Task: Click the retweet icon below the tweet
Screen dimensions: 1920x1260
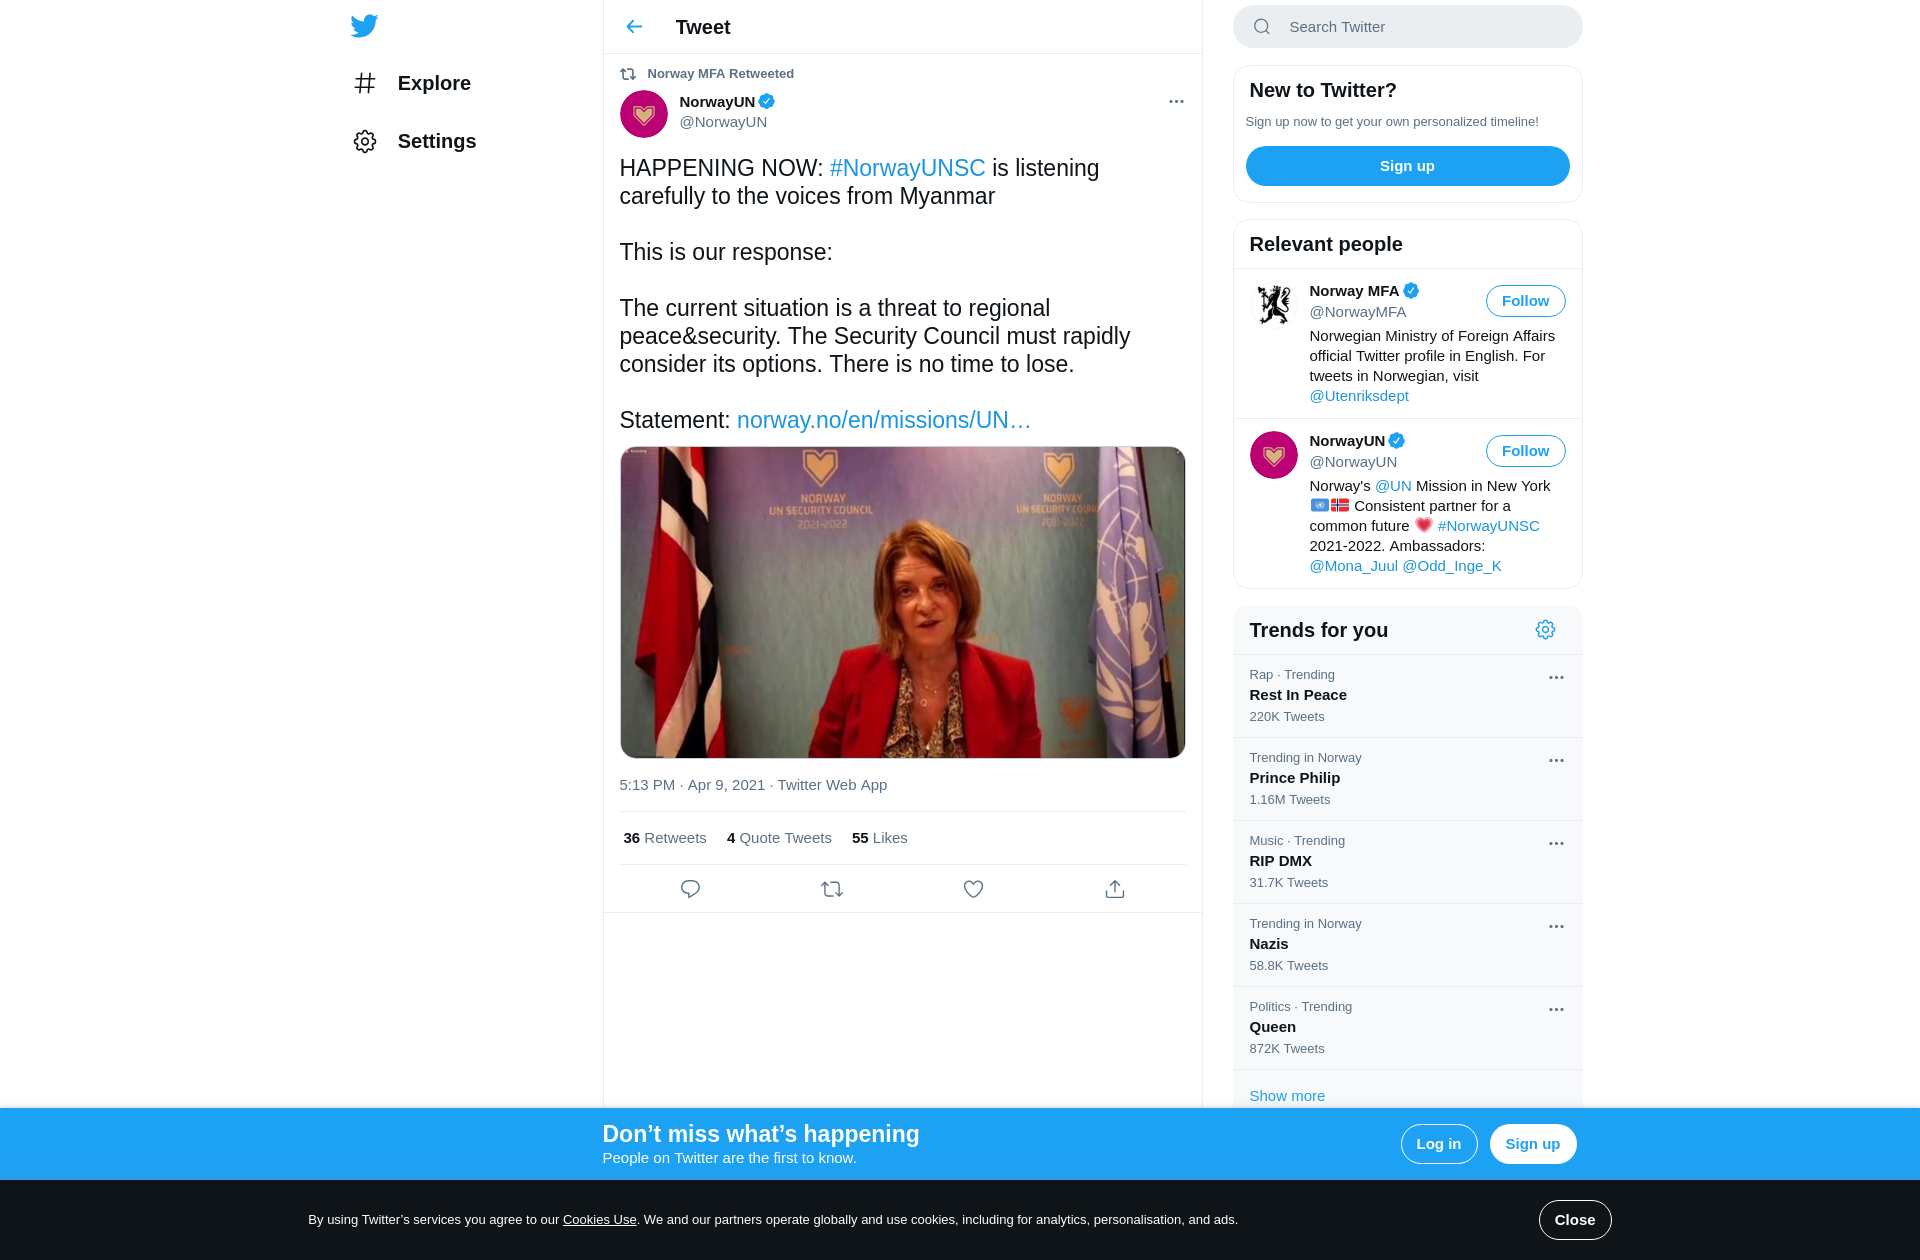Action: [832, 889]
